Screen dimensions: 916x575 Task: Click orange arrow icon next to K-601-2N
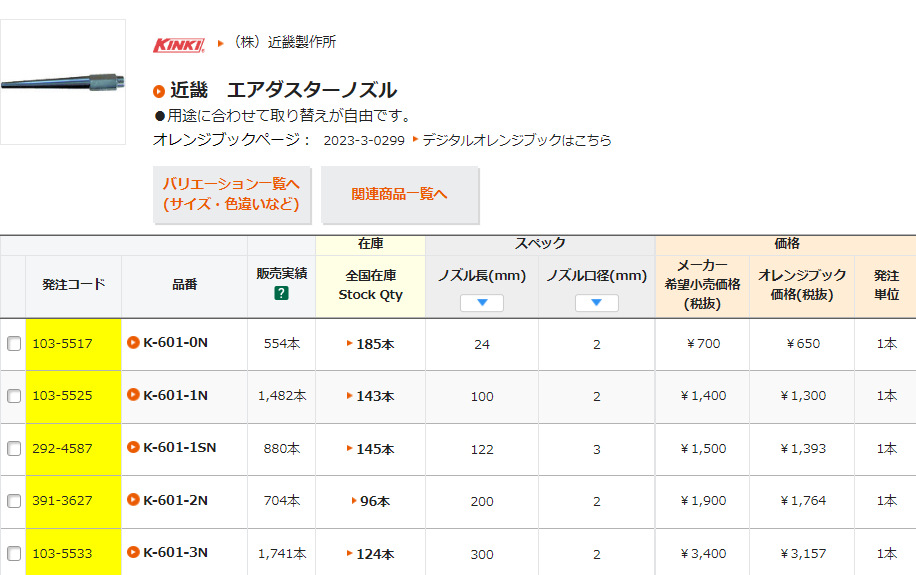tap(133, 500)
